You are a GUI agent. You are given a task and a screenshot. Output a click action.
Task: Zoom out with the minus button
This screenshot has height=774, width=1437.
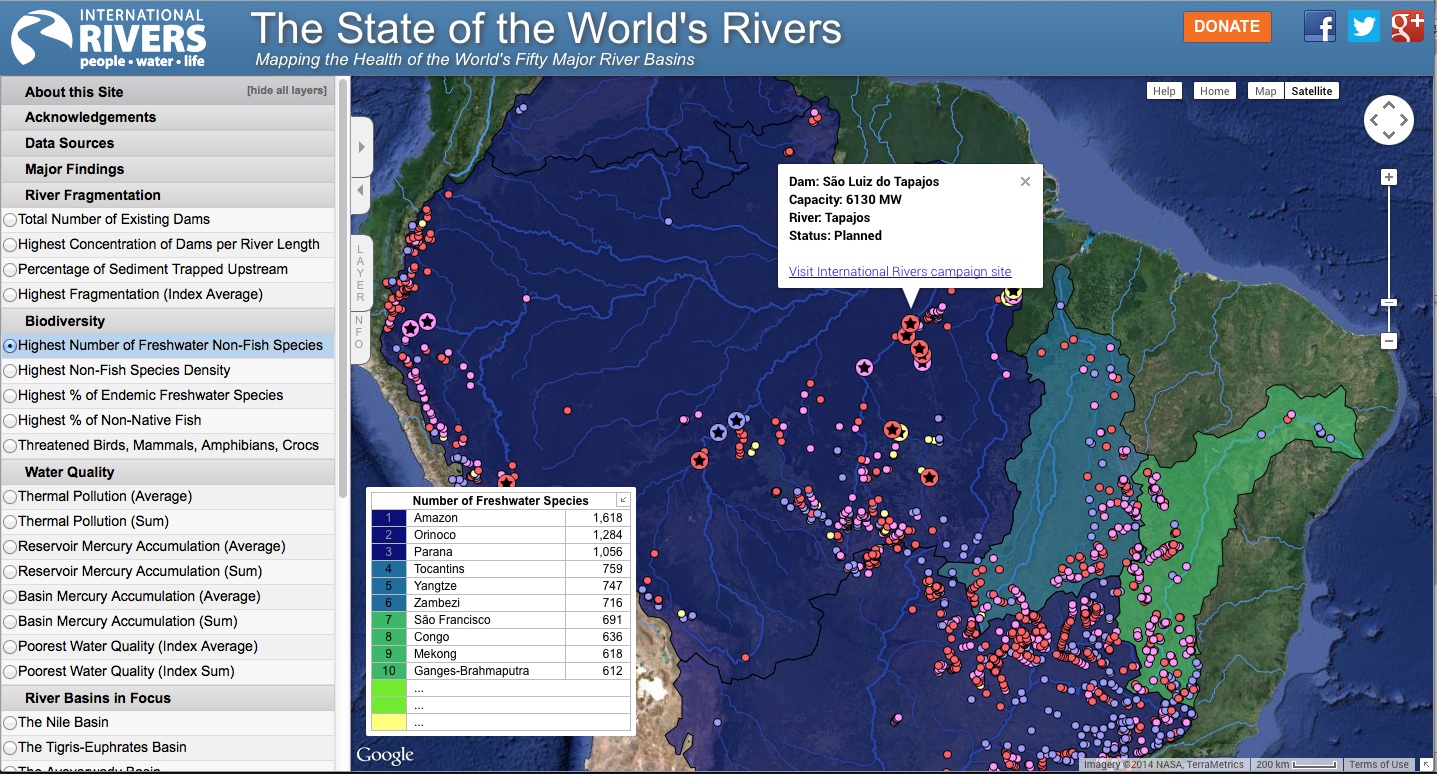[1388, 341]
